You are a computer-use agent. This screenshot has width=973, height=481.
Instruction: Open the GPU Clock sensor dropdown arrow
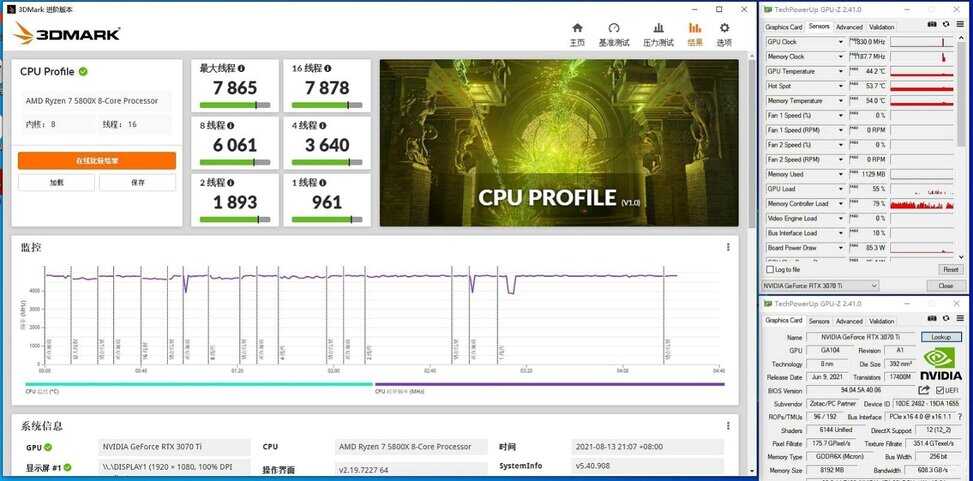(841, 42)
